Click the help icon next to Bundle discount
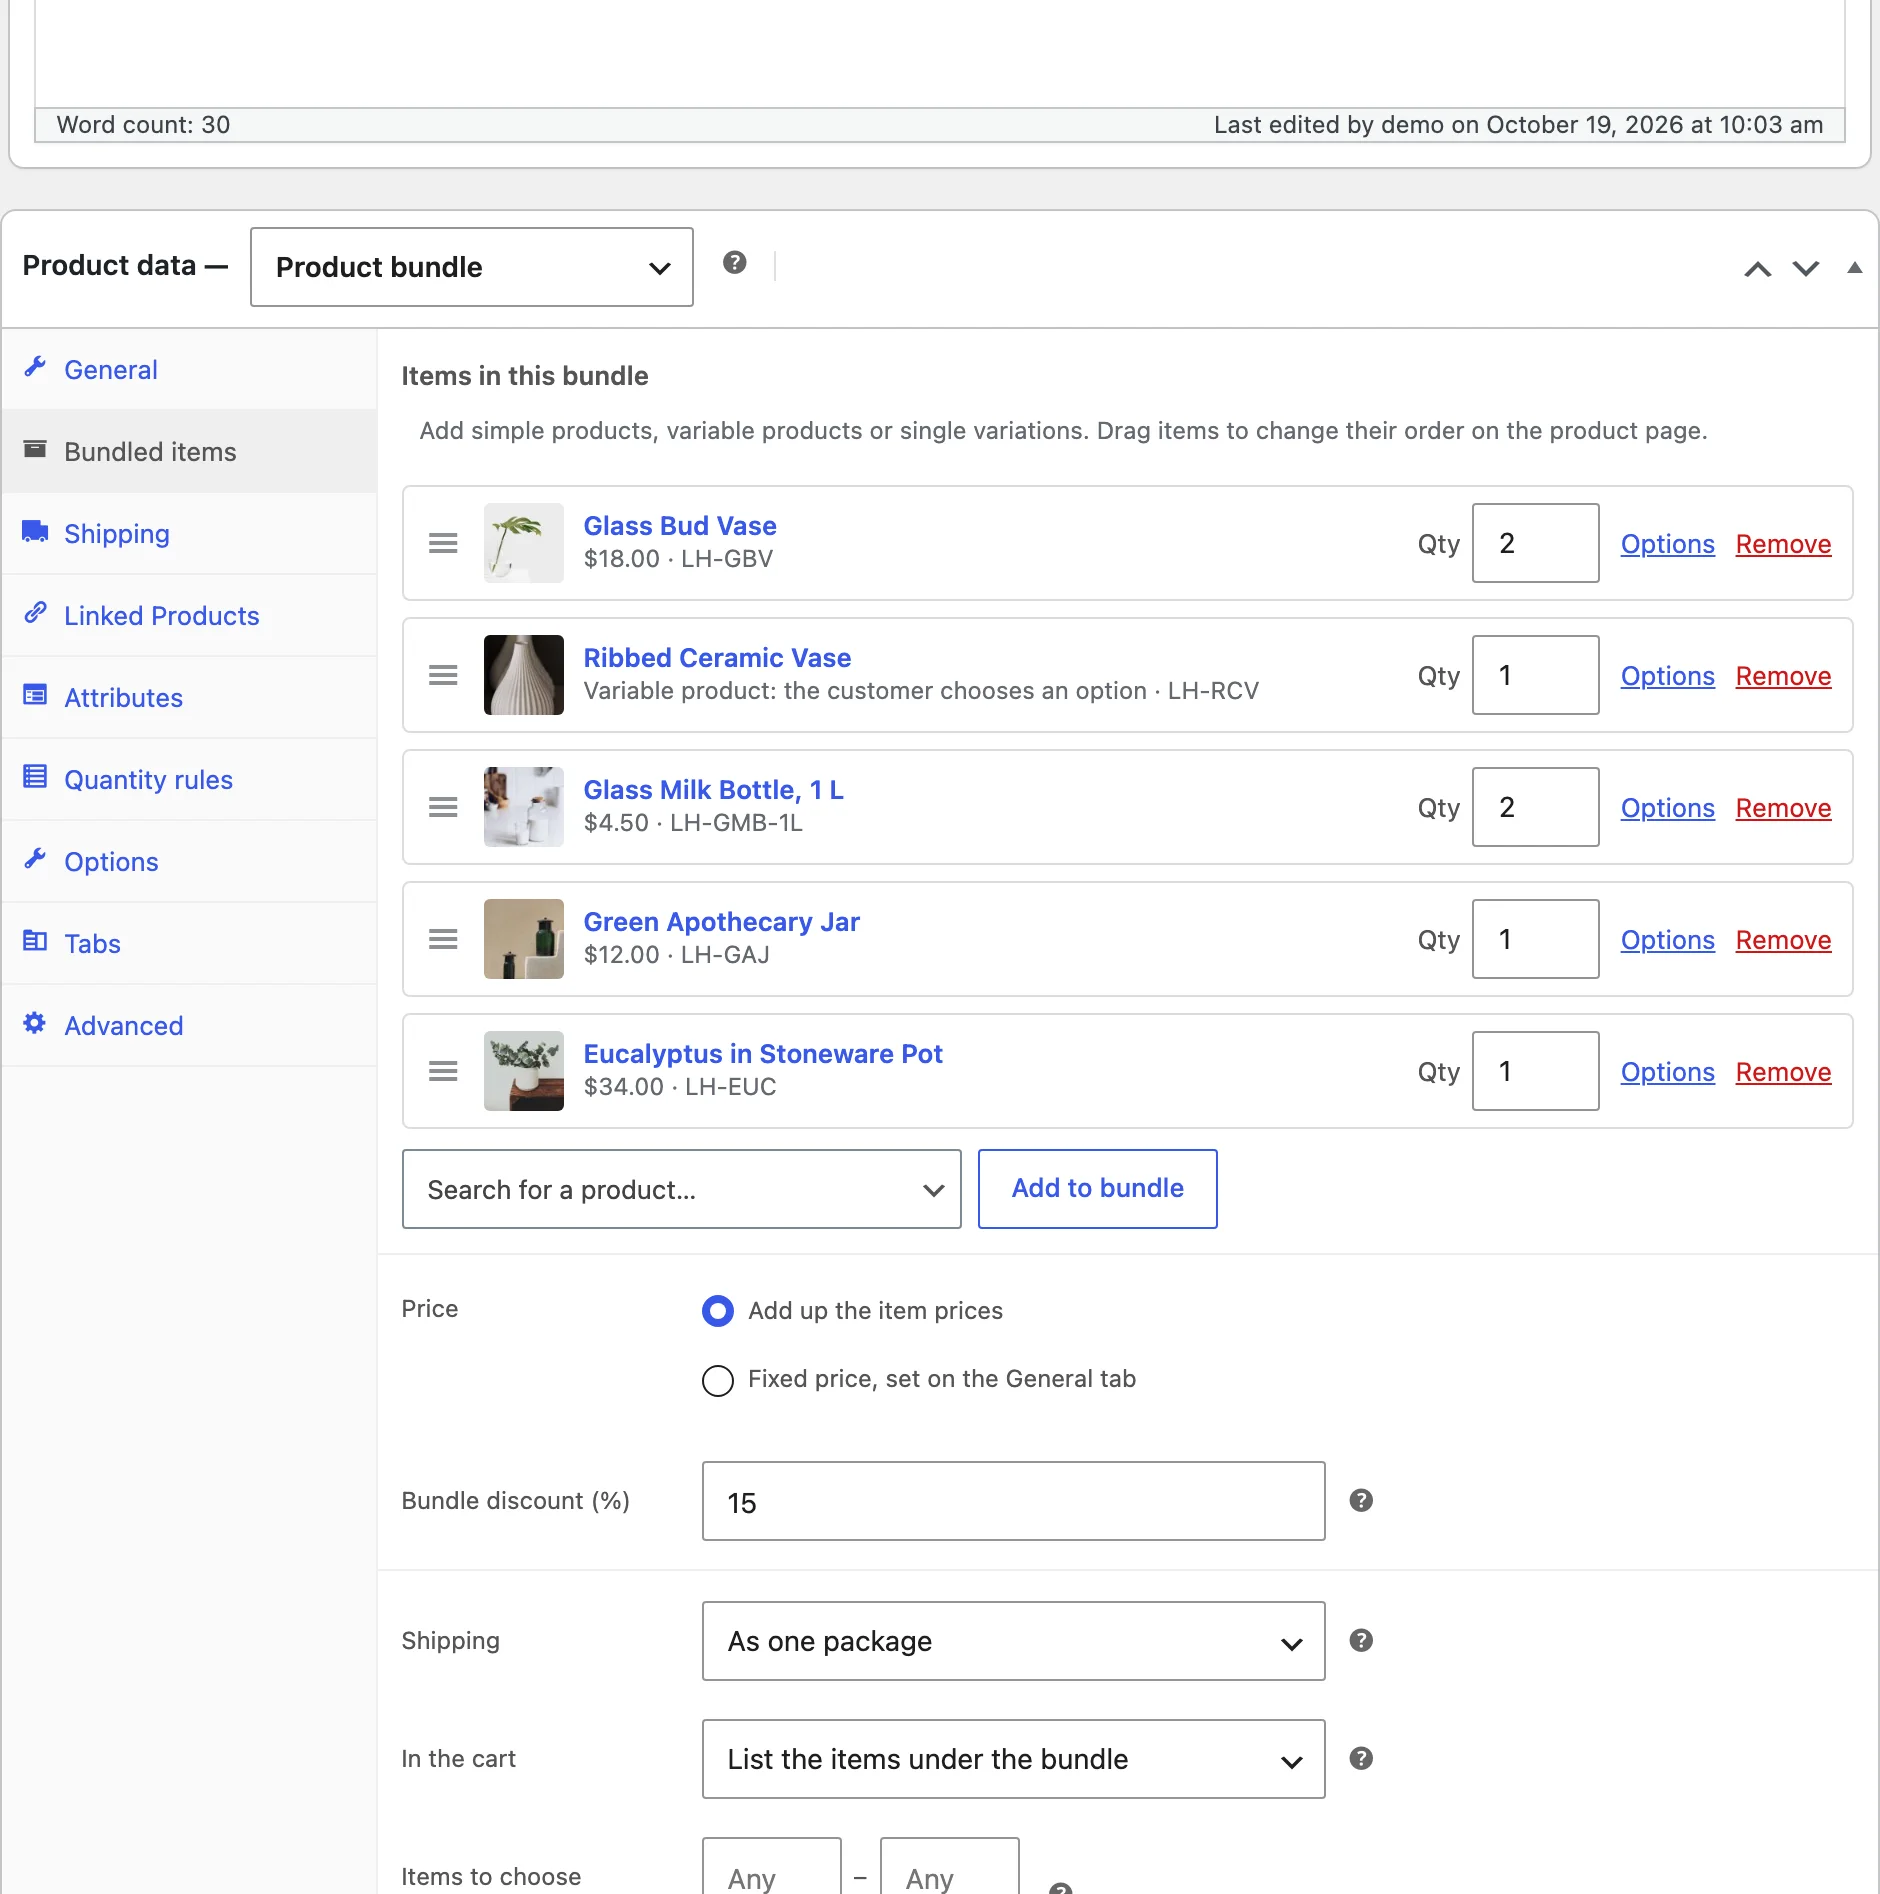 click(1361, 1500)
